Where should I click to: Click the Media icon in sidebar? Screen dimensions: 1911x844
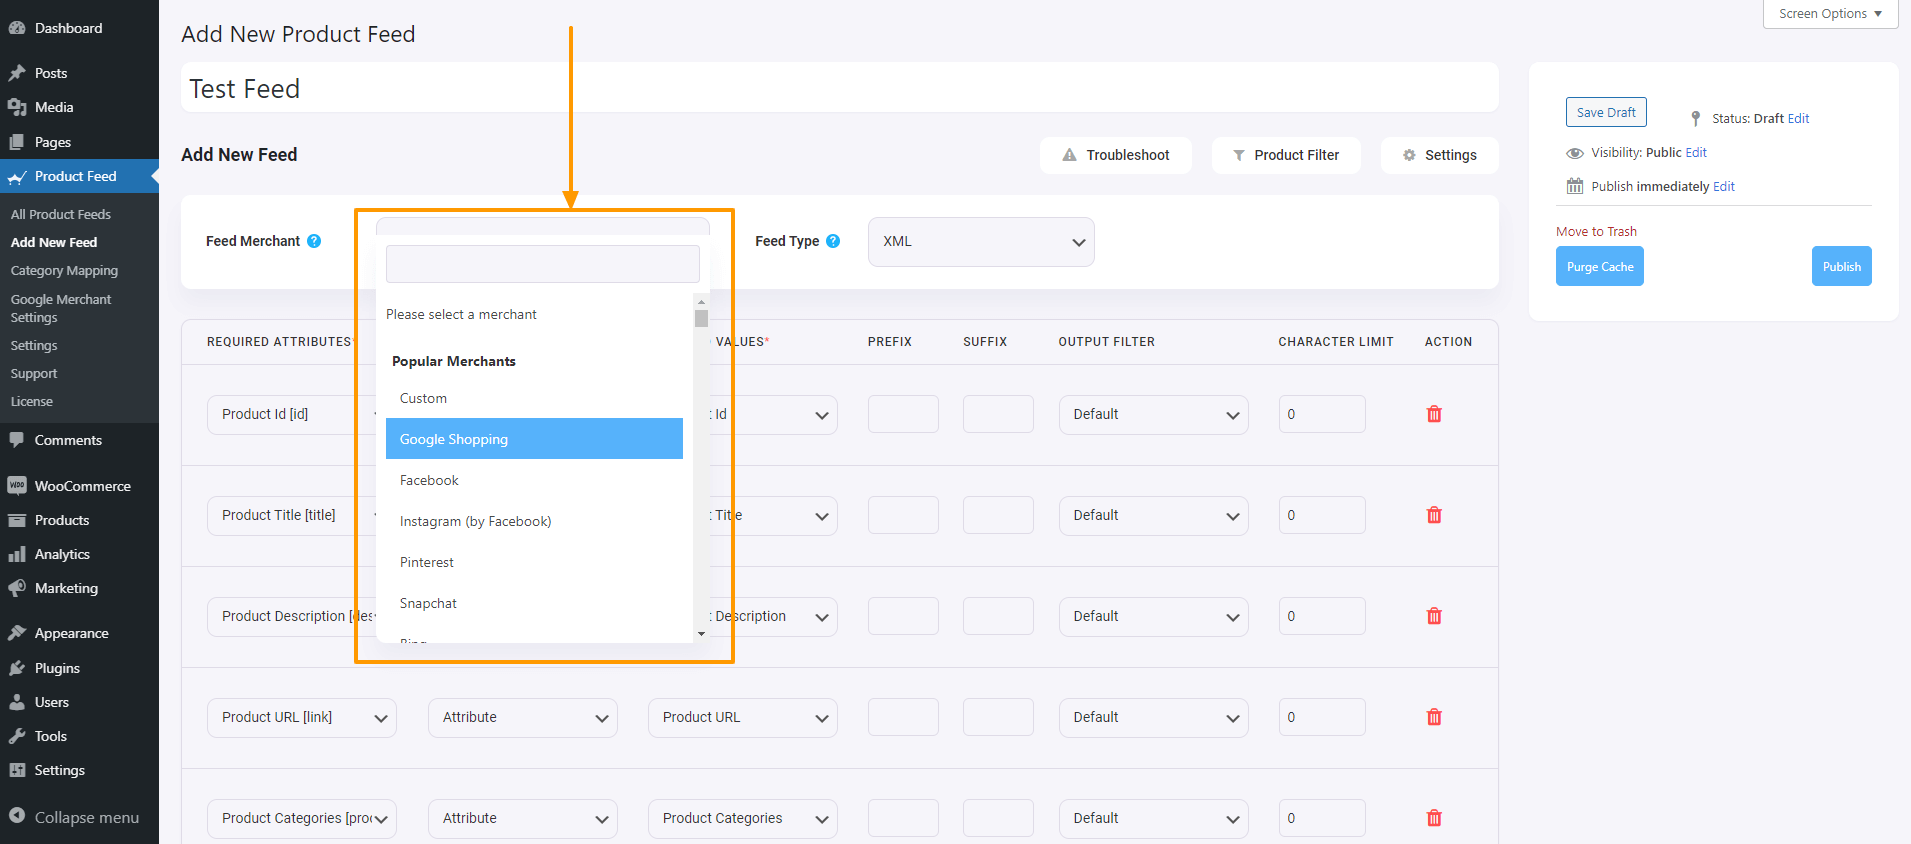click(x=17, y=107)
